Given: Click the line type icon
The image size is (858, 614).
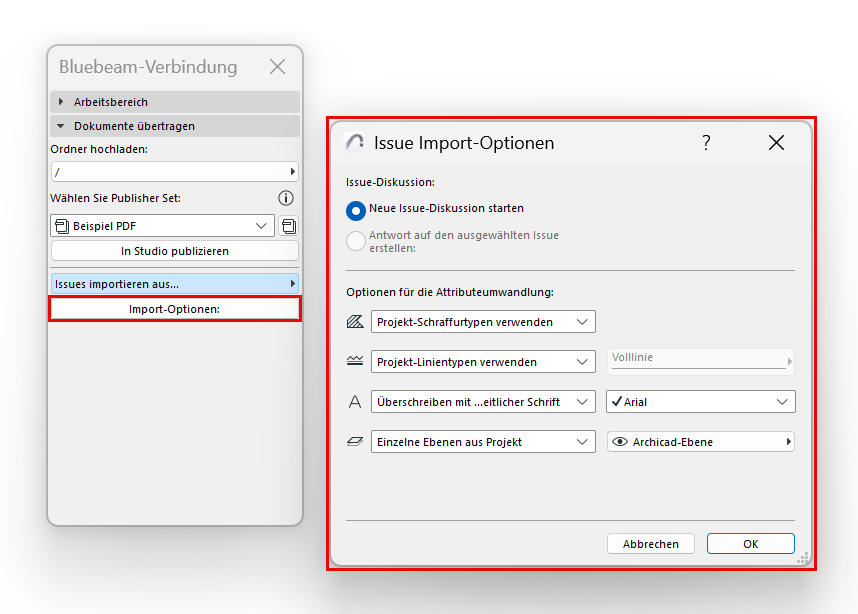Looking at the screenshot, I should click(355, 362).
